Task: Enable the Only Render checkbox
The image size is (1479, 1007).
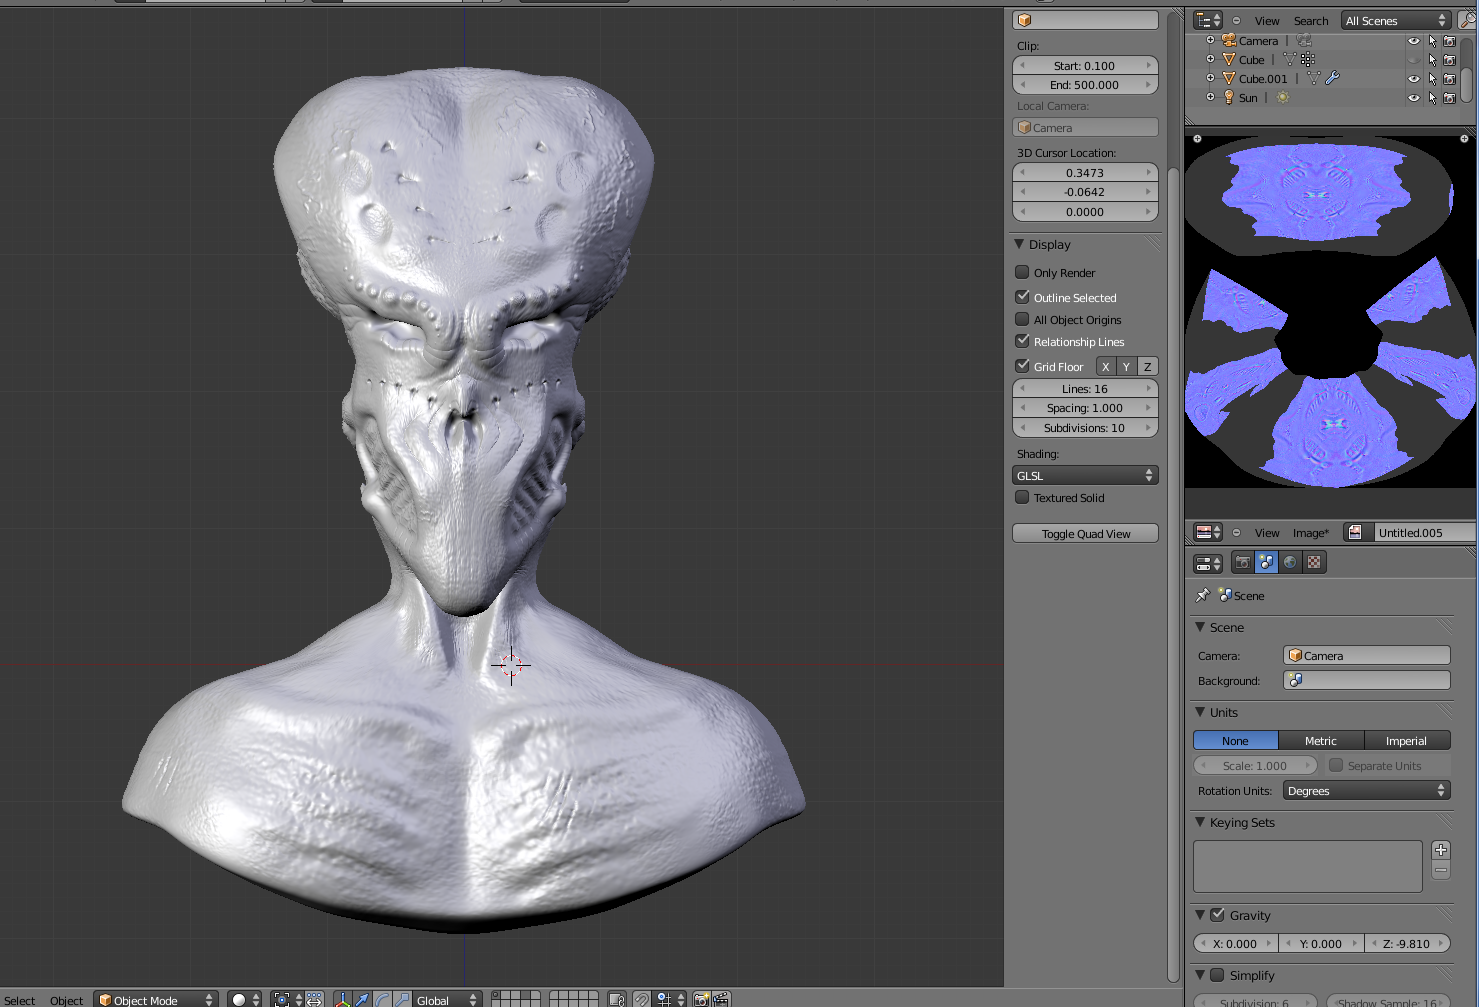Action: pyautogui.click(x=1022, y=272)
